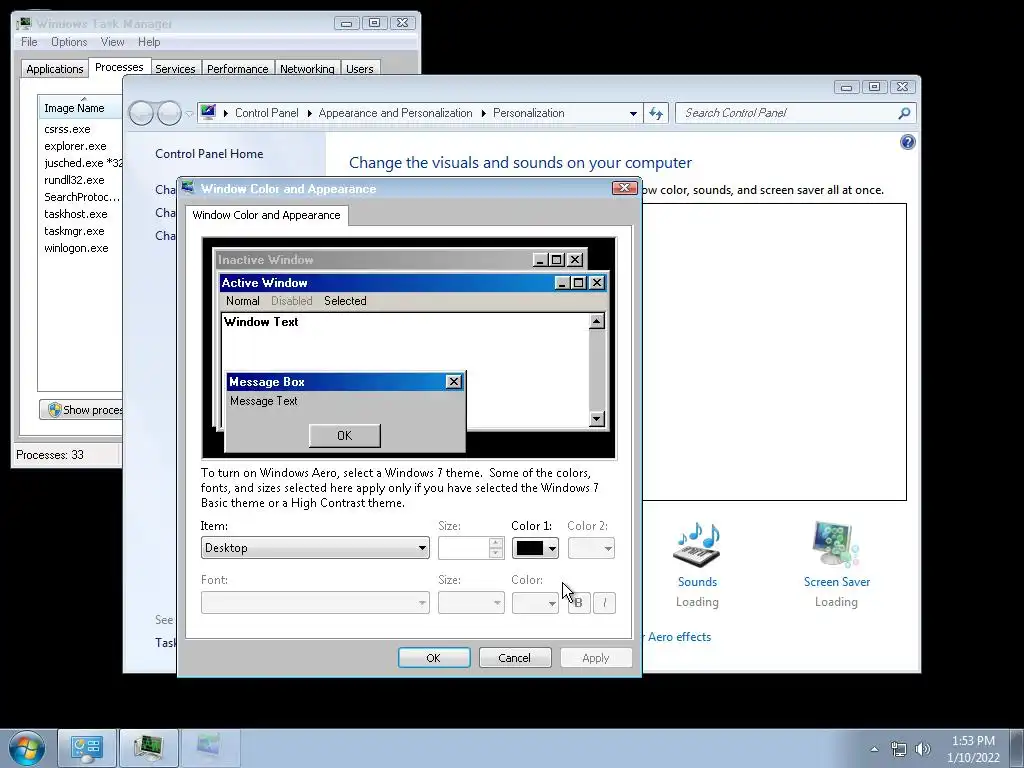
Task: Open recent pages dropdown near Back button
Action: [189, 114]
